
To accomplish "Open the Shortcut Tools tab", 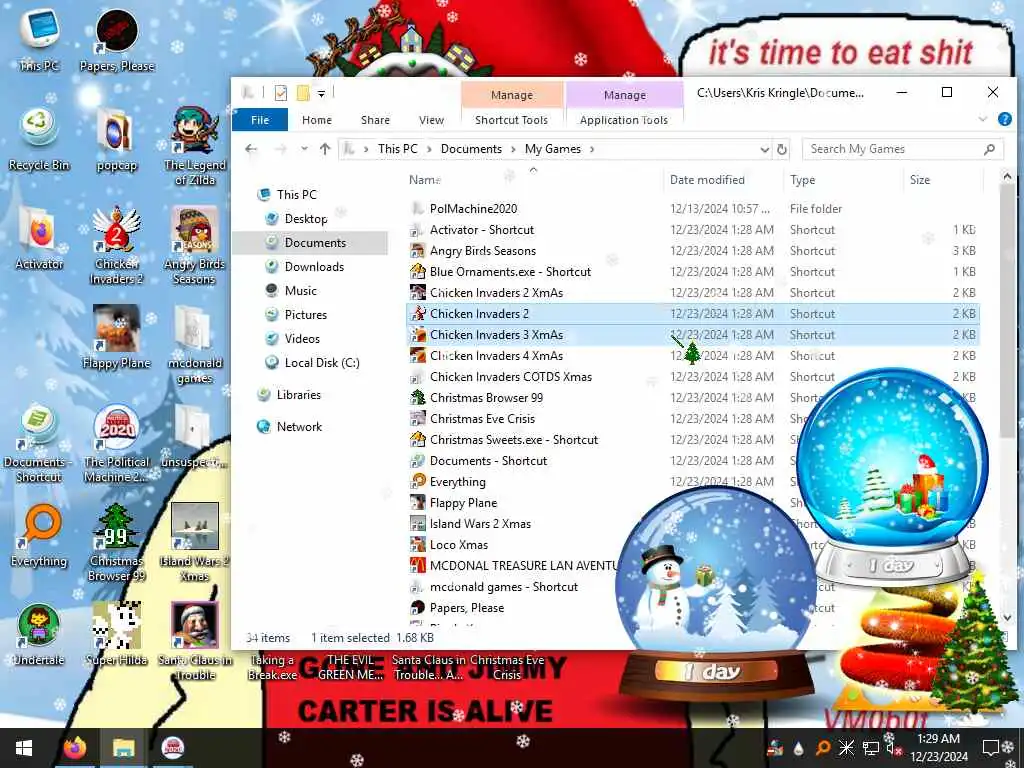I will 511,120.
